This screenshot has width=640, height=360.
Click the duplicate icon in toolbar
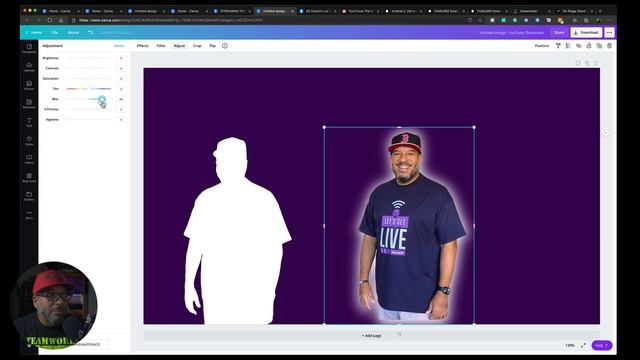tap(599, 46)
